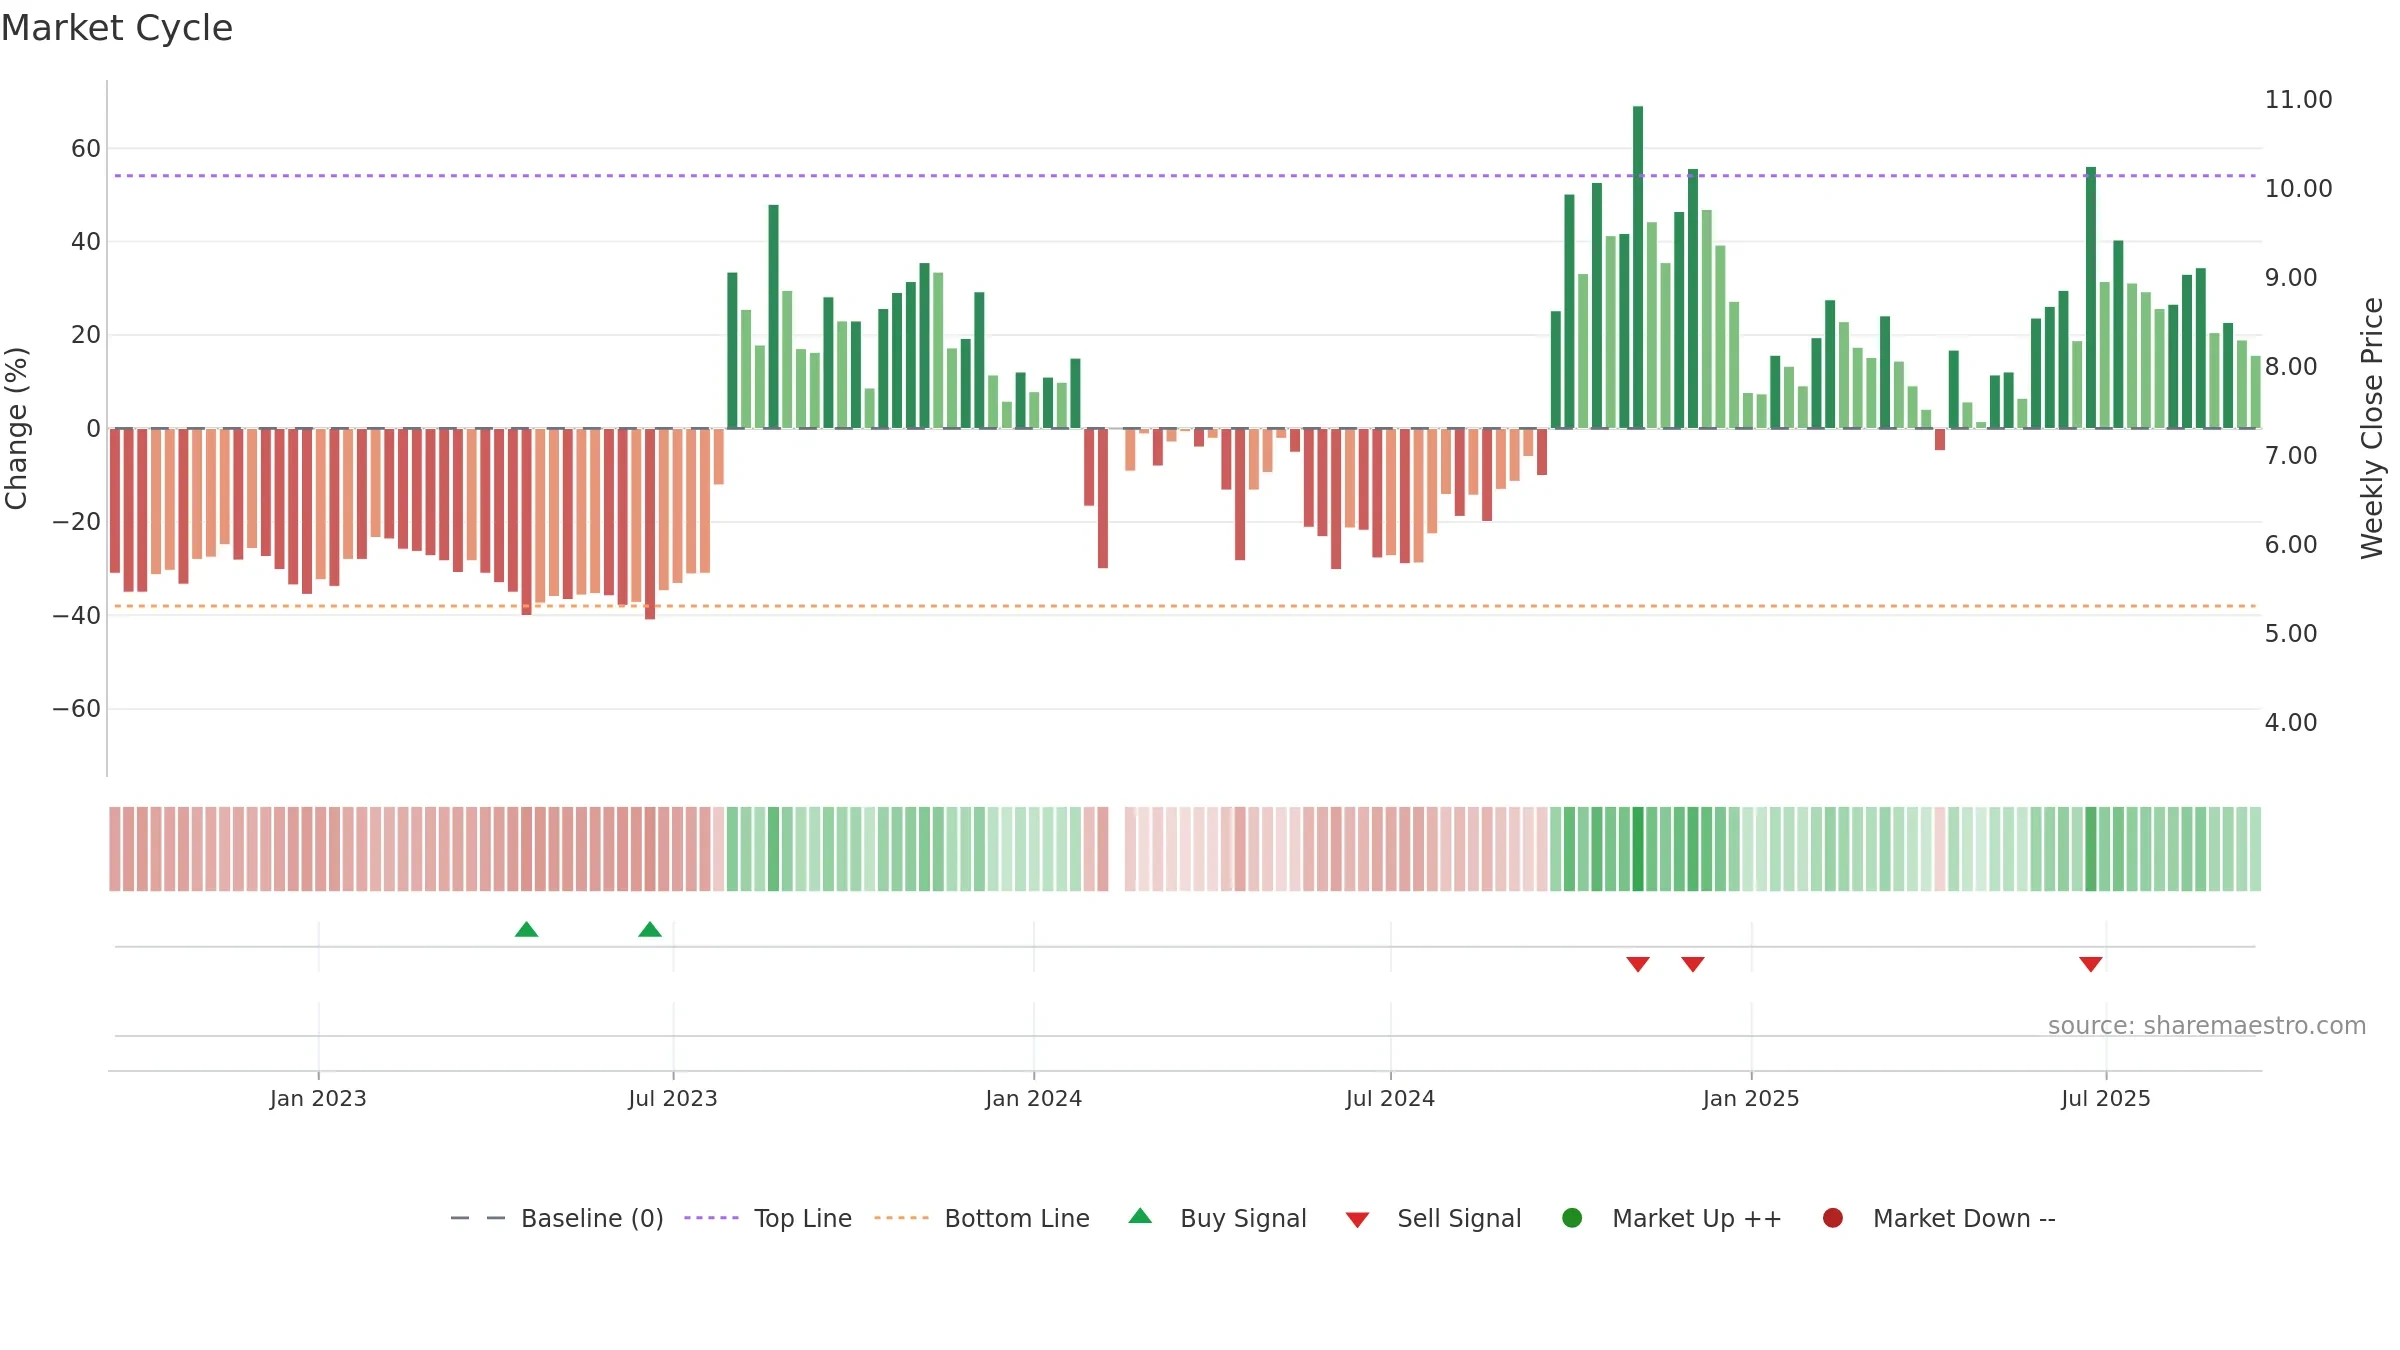
Task: Click the Change (%) axis title
Action: (16, 428)
